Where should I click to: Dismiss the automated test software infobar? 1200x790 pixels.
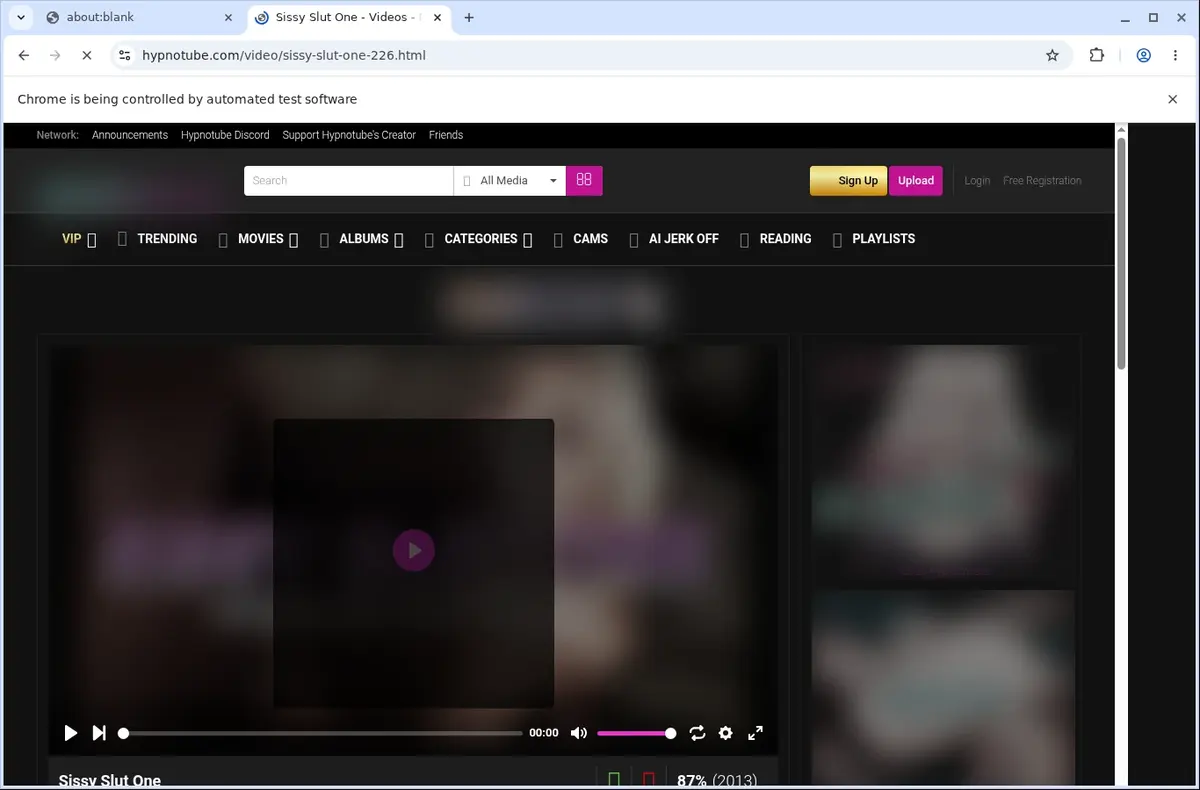[x=1173, y=99]
